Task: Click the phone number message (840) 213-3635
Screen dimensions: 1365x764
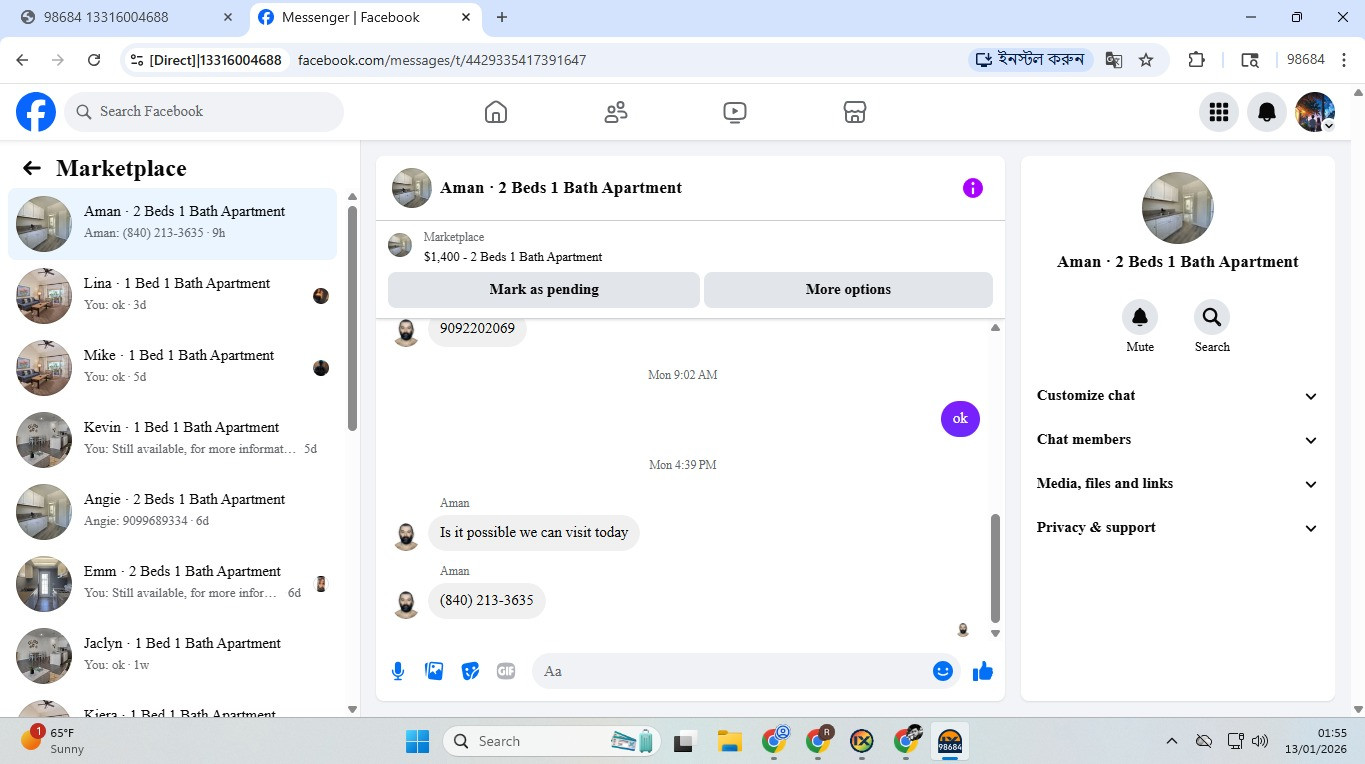Action: pyautogui.click(x=487, y=600)
